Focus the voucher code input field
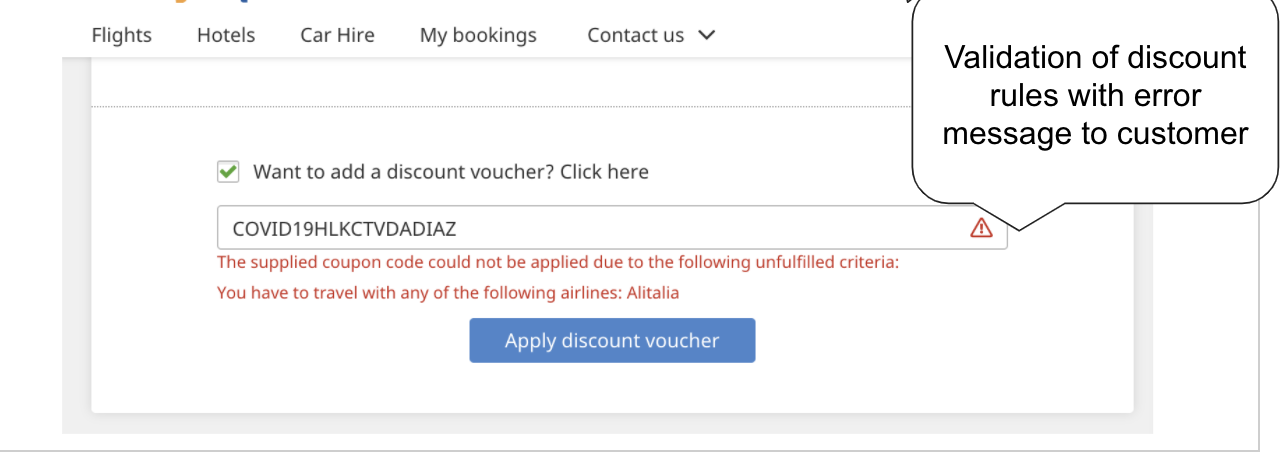 click(612, 228)
